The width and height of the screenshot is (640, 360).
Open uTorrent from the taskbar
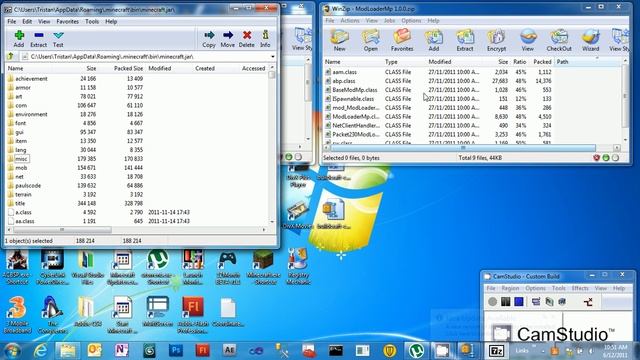coord(416,351)
